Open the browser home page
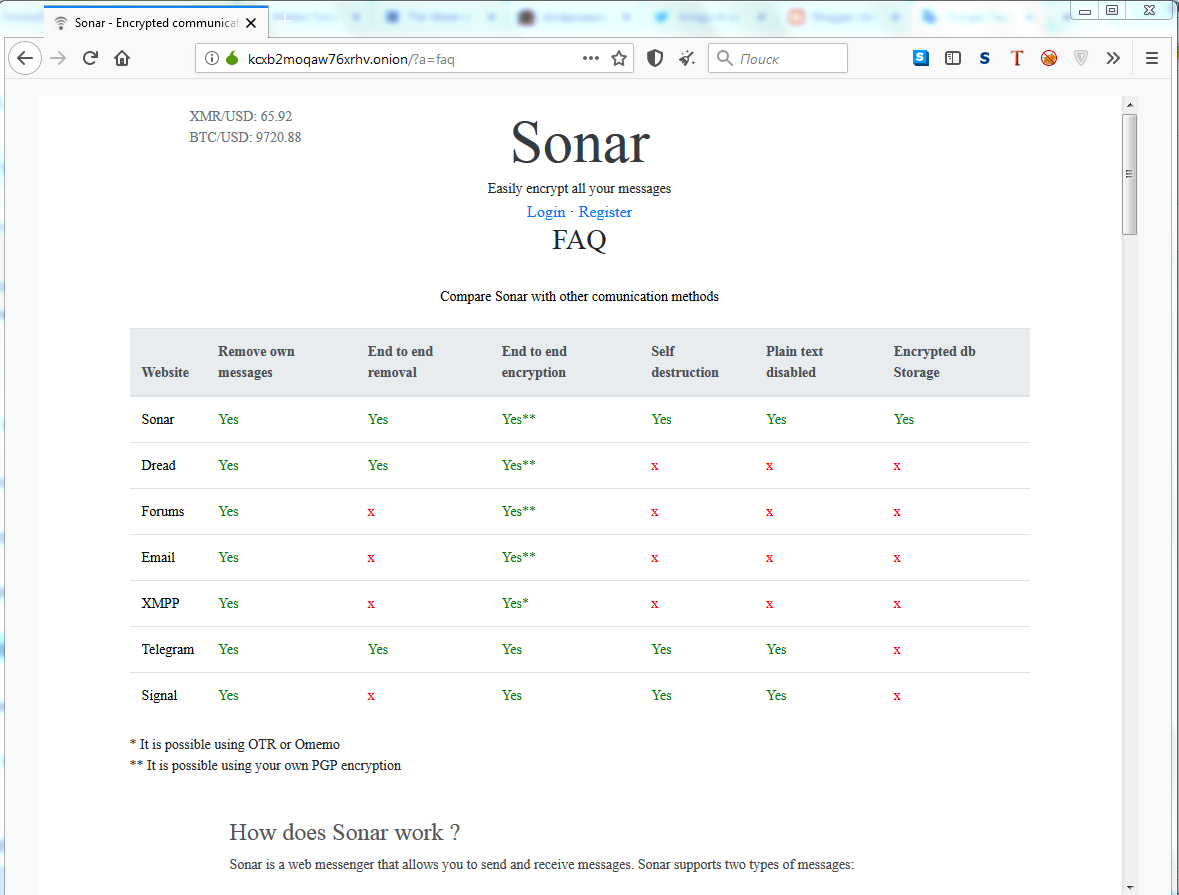 tap(122, 58)
